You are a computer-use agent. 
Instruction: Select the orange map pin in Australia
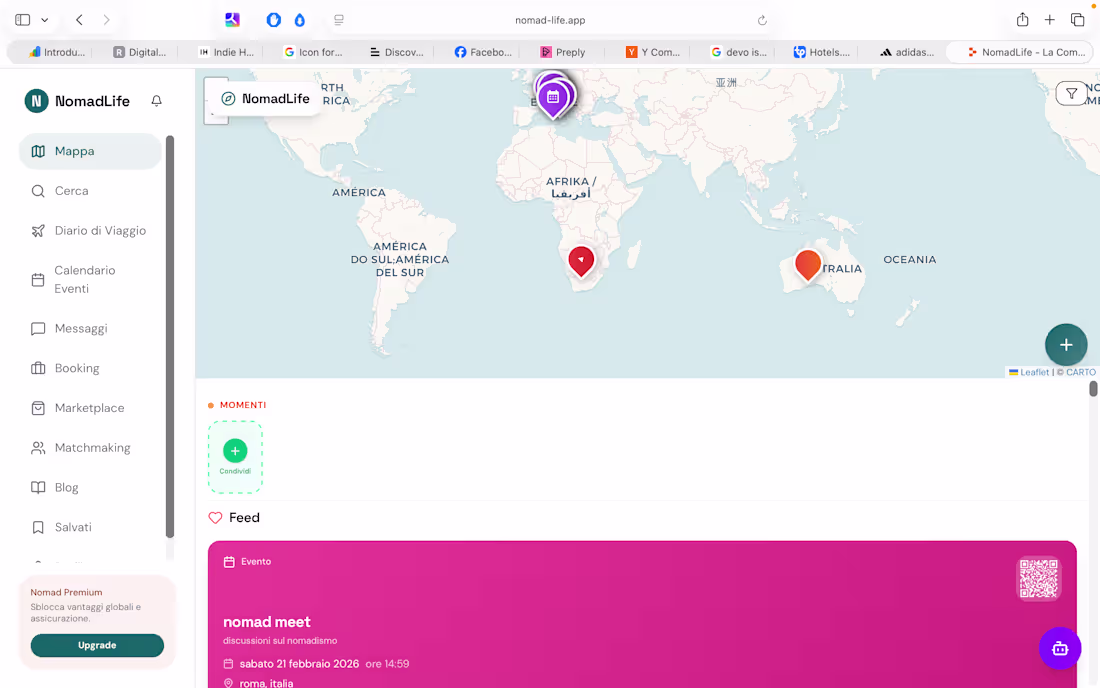808,264
